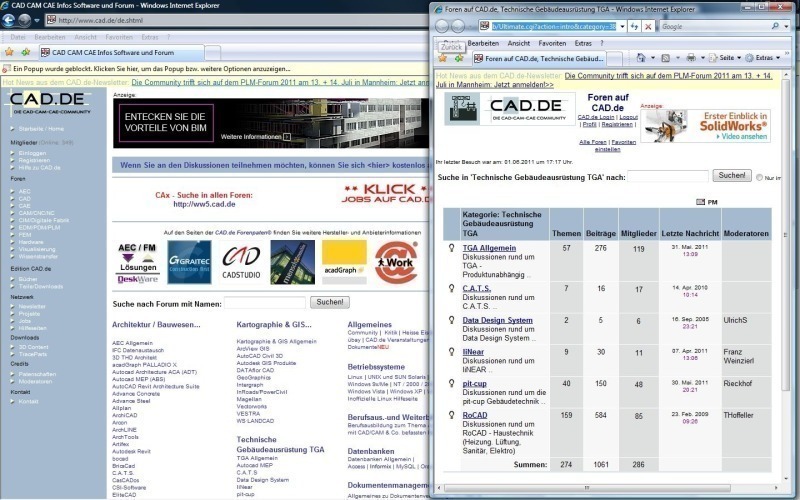
Task: Open Favoriten menu in the Foren window
Action: pyautogui.click(x=552, y=43)
